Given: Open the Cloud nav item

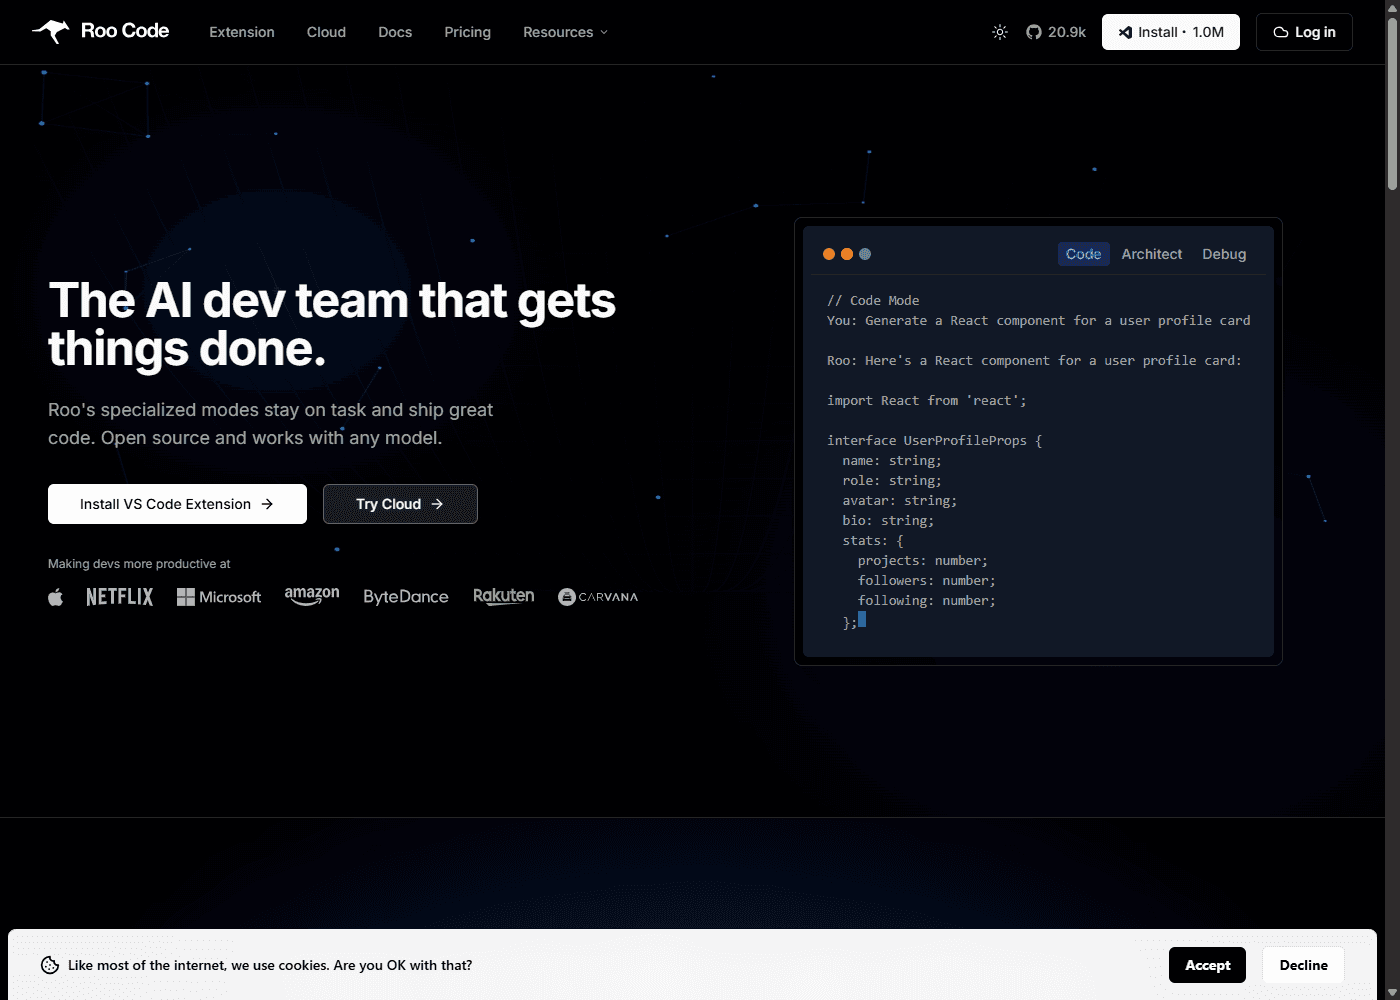Looking at the screenshot, I should click(x=326, y=32).
